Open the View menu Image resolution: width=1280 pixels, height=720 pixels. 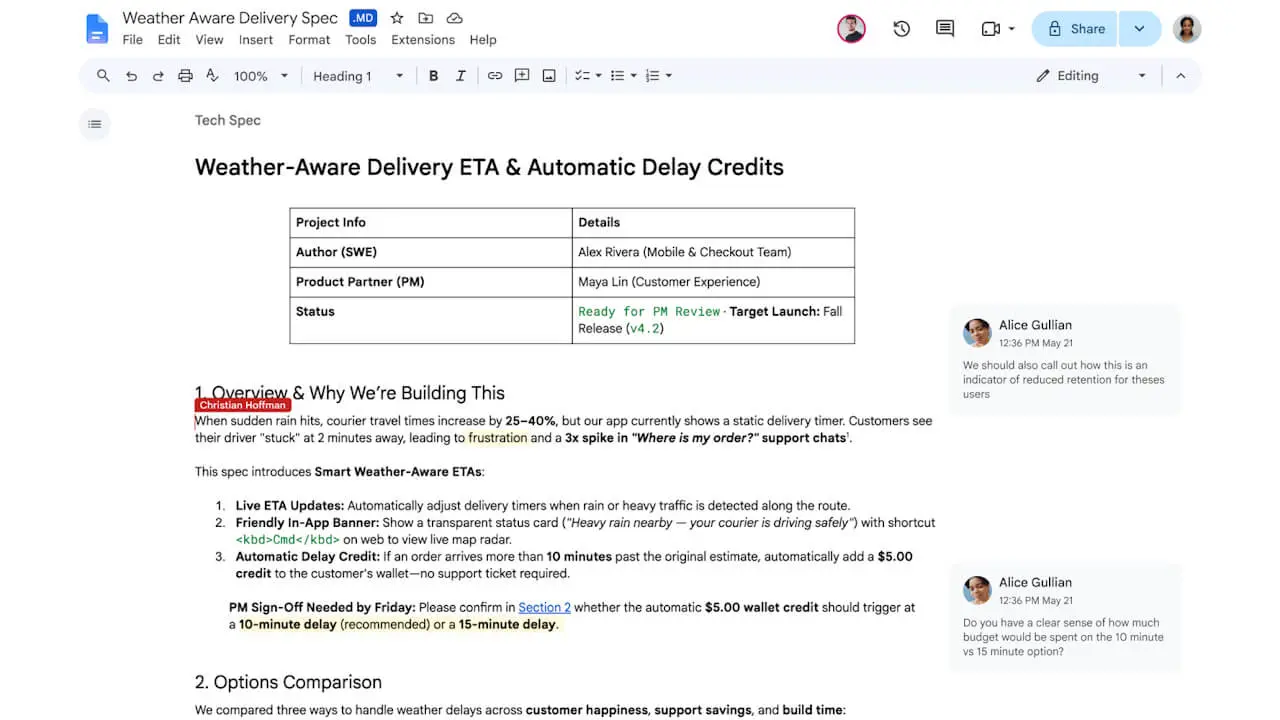tap(209, 40)
